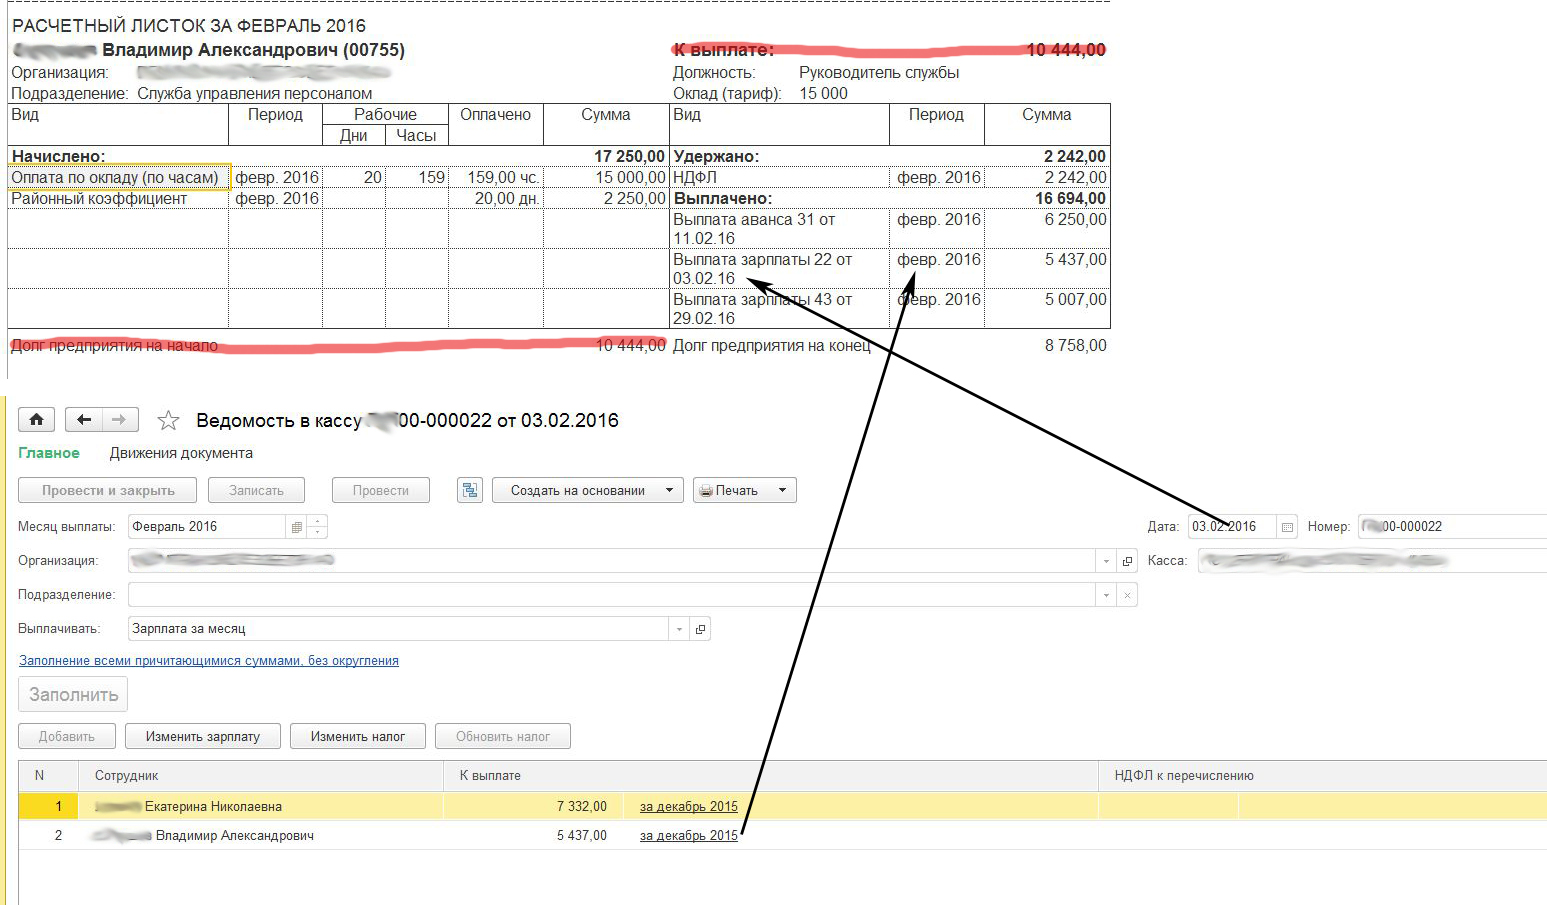The width and height of the screenshot is (1547, 905).
Task: Open calendar picker for Дата field
Action: tap(1287, 527)
